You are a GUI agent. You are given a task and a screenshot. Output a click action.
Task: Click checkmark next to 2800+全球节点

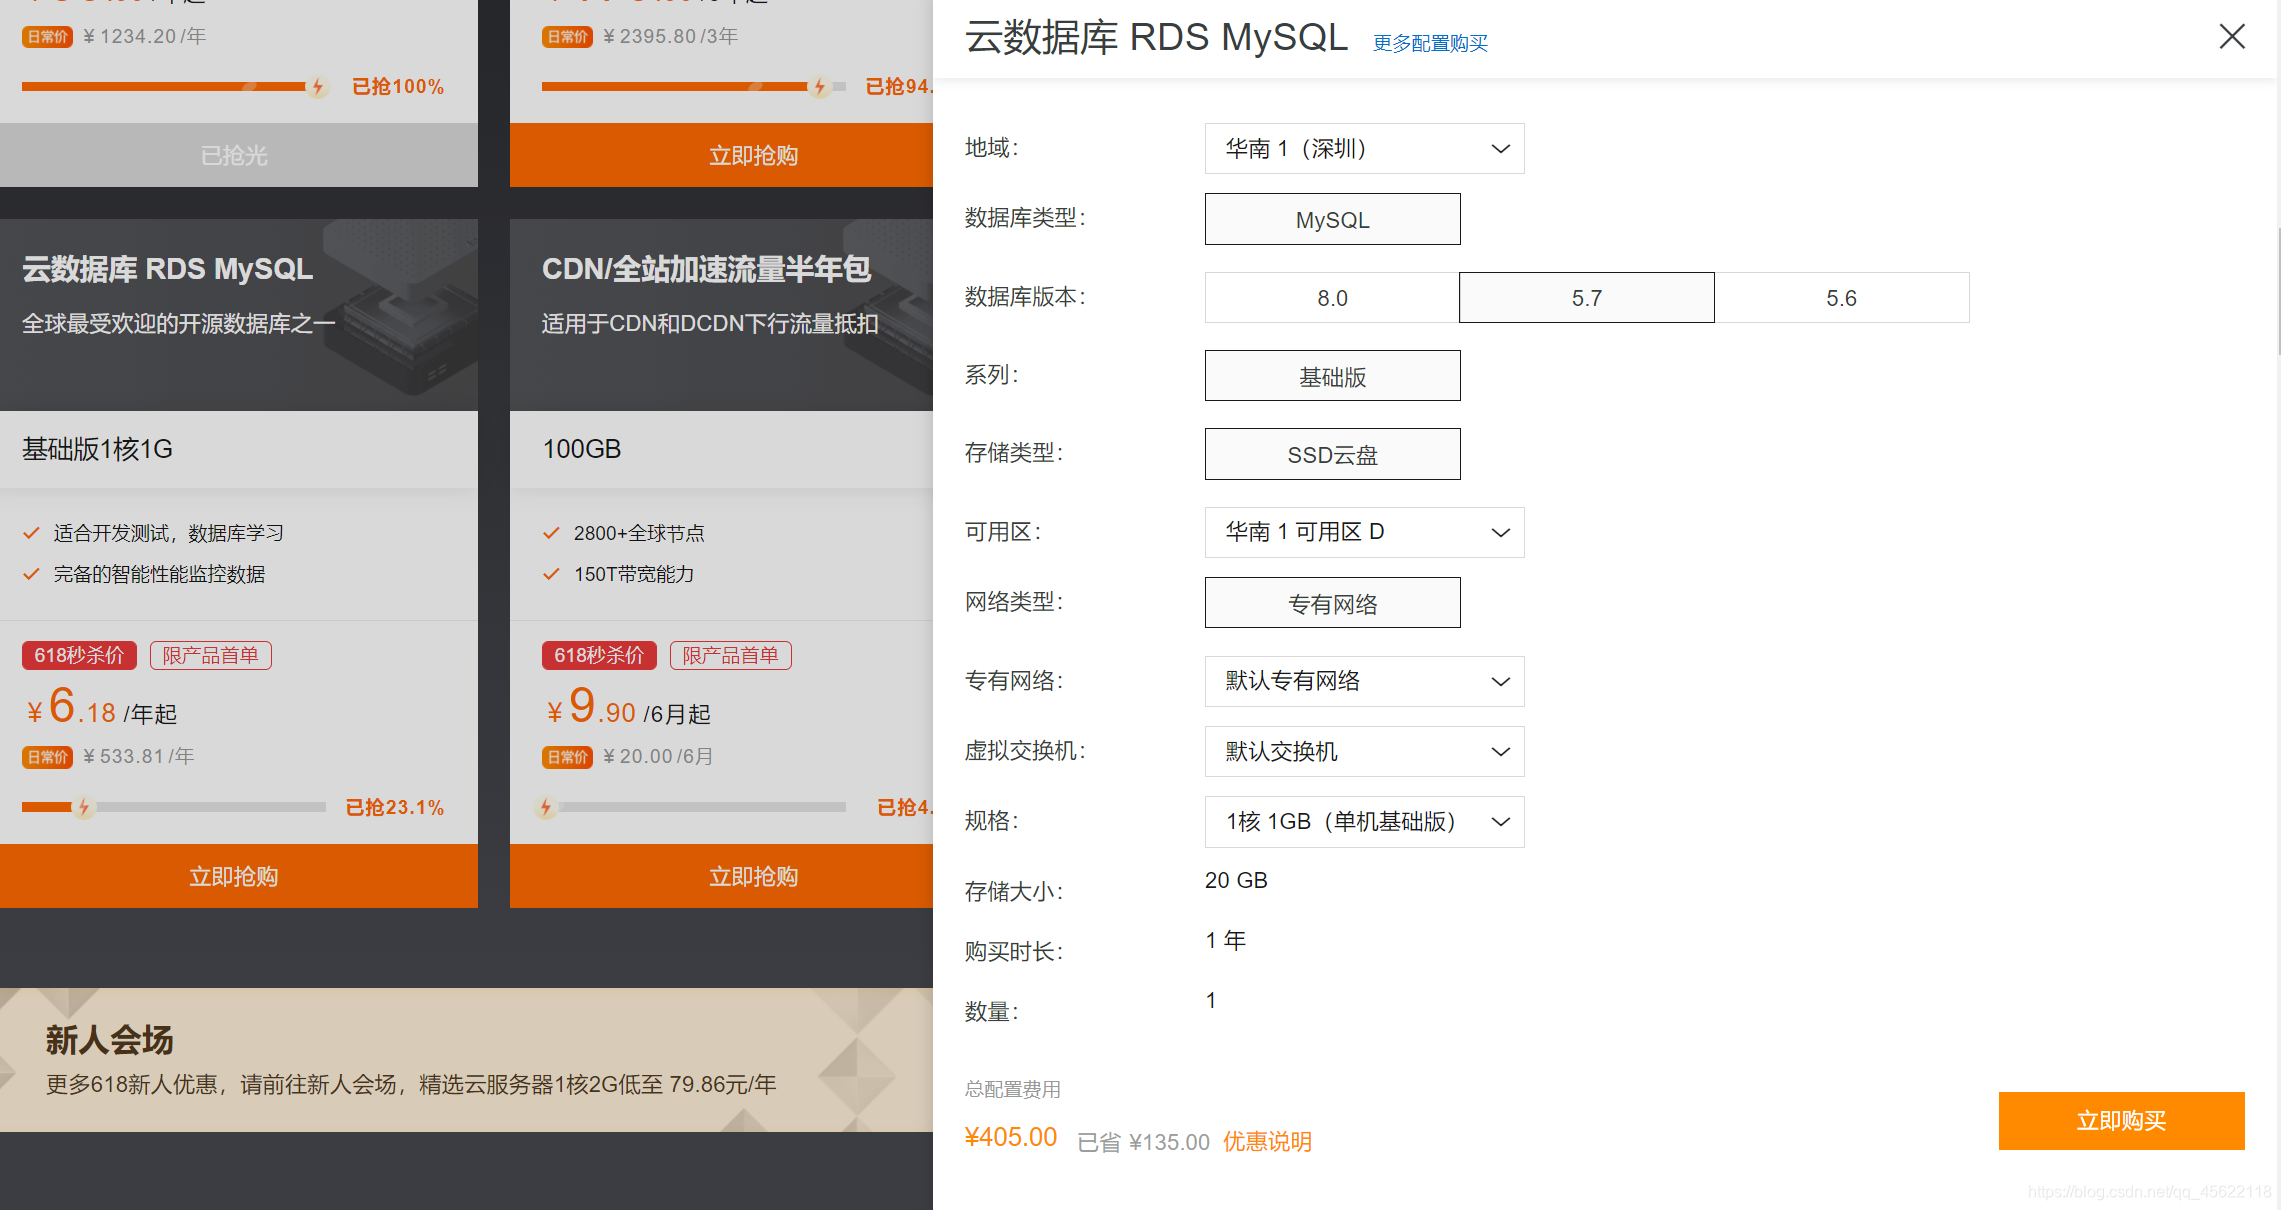[x=551, y=533]
